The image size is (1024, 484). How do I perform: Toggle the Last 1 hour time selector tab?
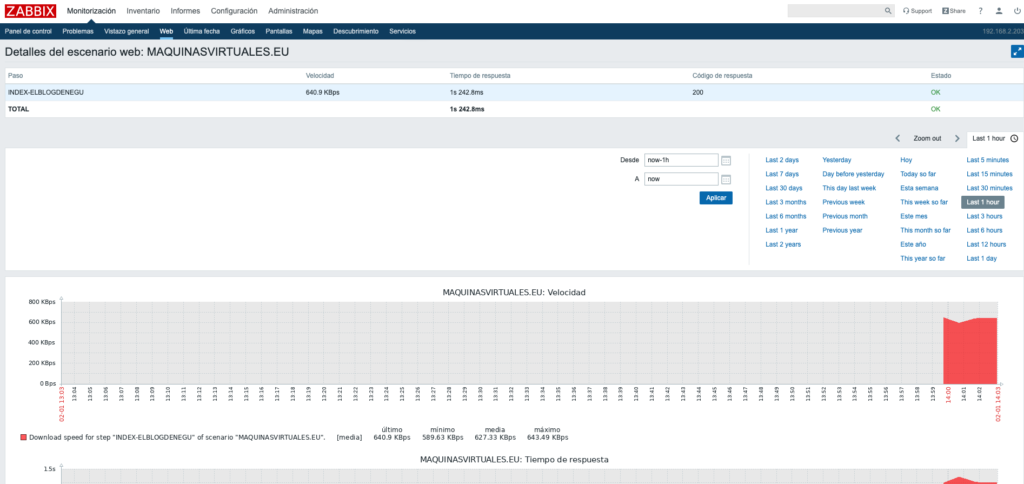[993, 138]
